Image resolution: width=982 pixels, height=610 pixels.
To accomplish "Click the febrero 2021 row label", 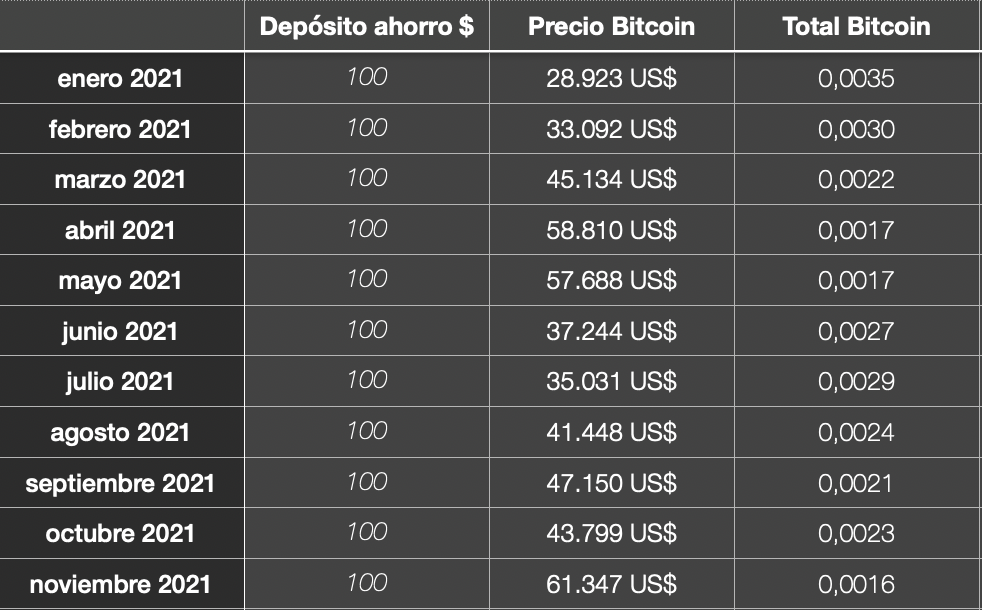I will coord(121,128).
